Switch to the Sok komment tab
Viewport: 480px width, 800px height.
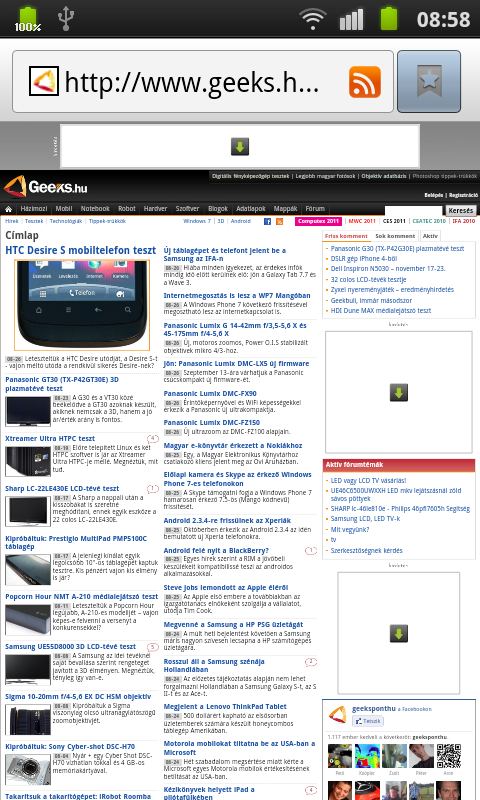click(x=395, y=236)
